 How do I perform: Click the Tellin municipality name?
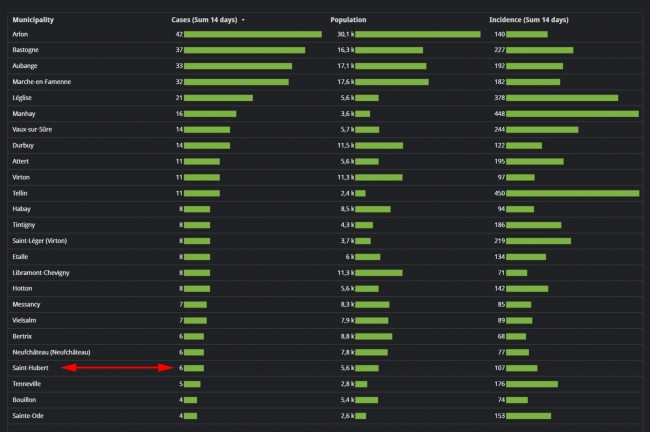pyautogui.click(x=19, y=193)
